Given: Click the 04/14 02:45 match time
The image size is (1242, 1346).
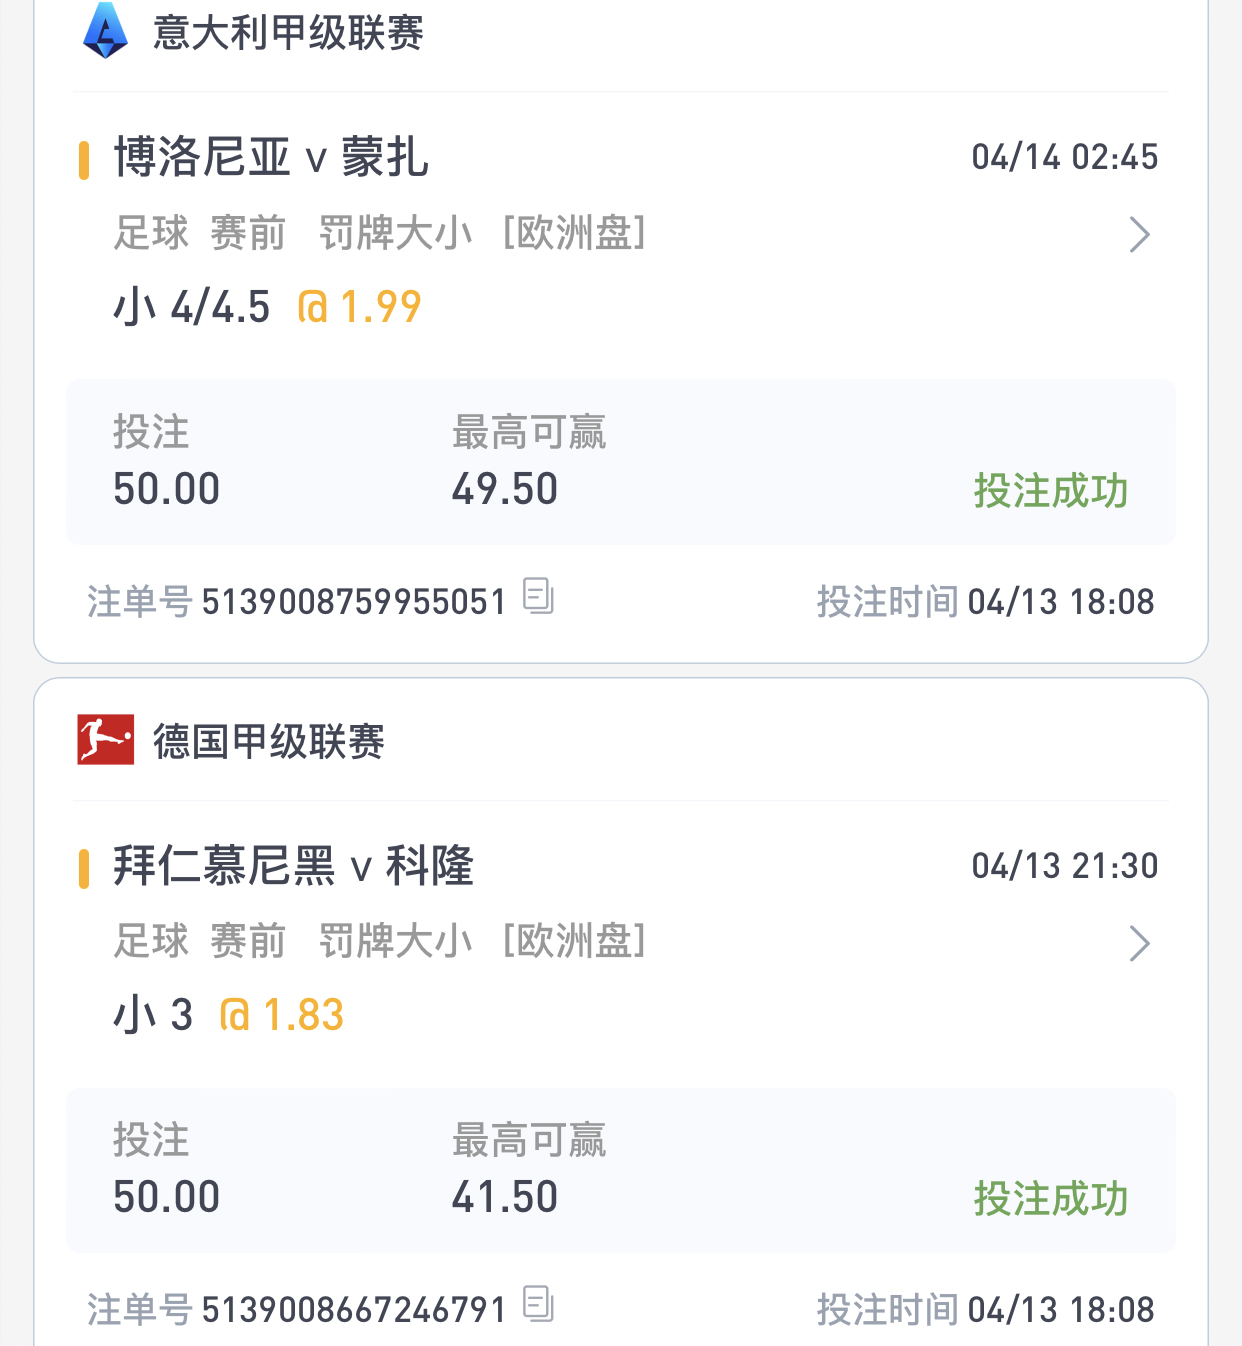Looking at the screenshot, I should point(1064,157).
